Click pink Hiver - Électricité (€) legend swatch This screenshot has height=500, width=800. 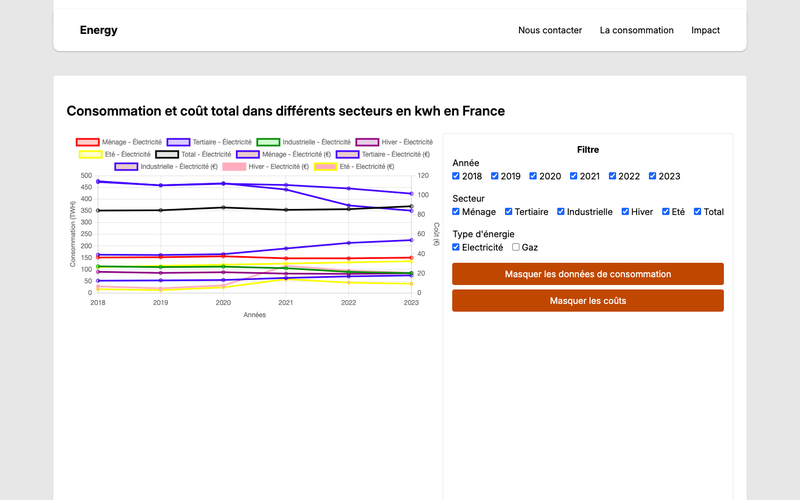tap(234, 167)
